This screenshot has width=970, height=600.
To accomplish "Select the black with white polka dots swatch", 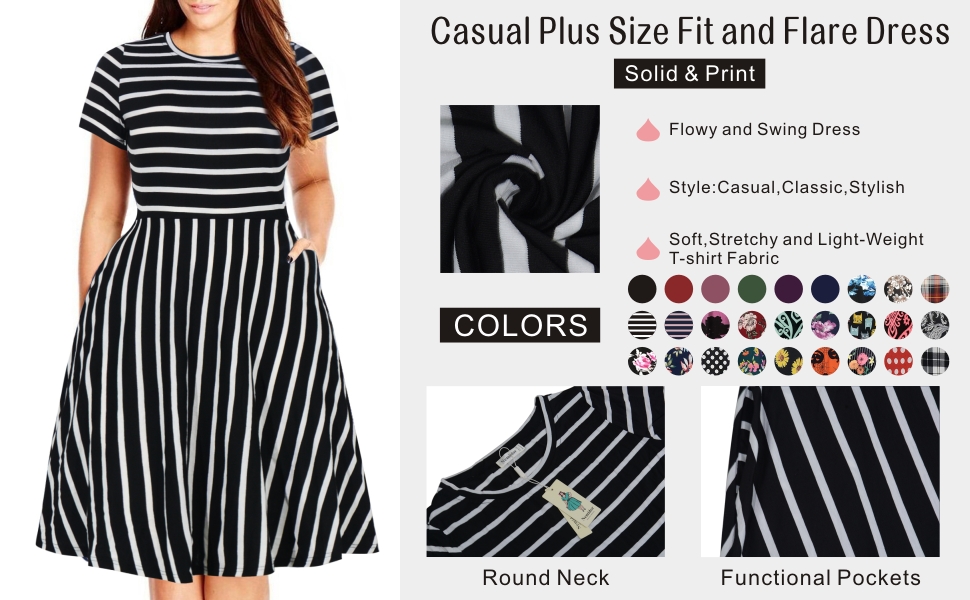I will click(x=715, y=361).
